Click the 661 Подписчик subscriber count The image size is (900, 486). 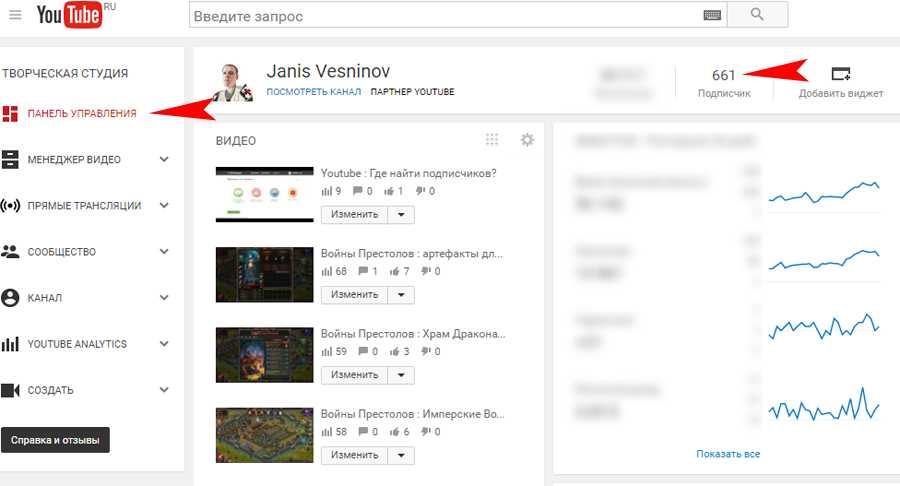(724, 83)
